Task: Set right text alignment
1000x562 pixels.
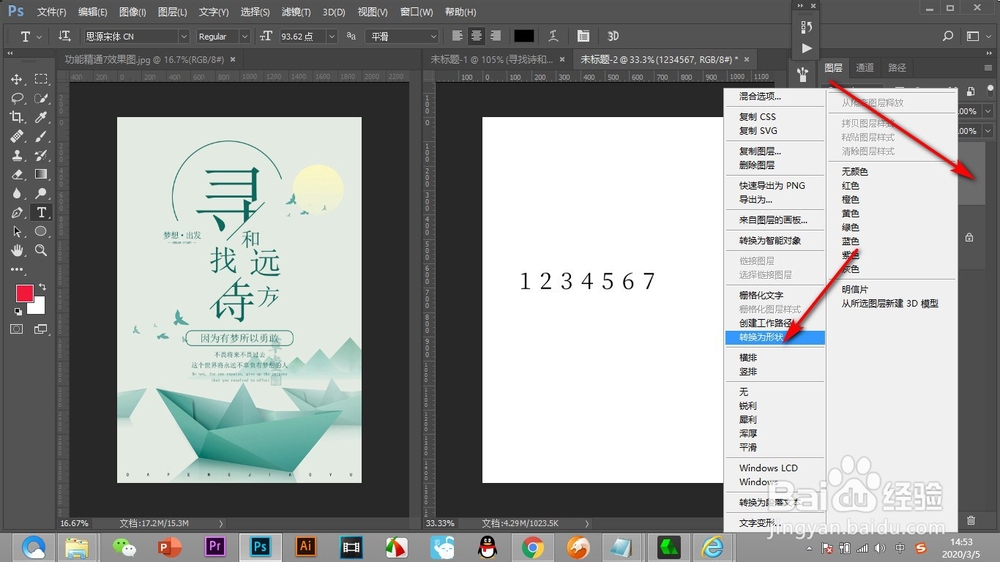Action: point(496,36)
